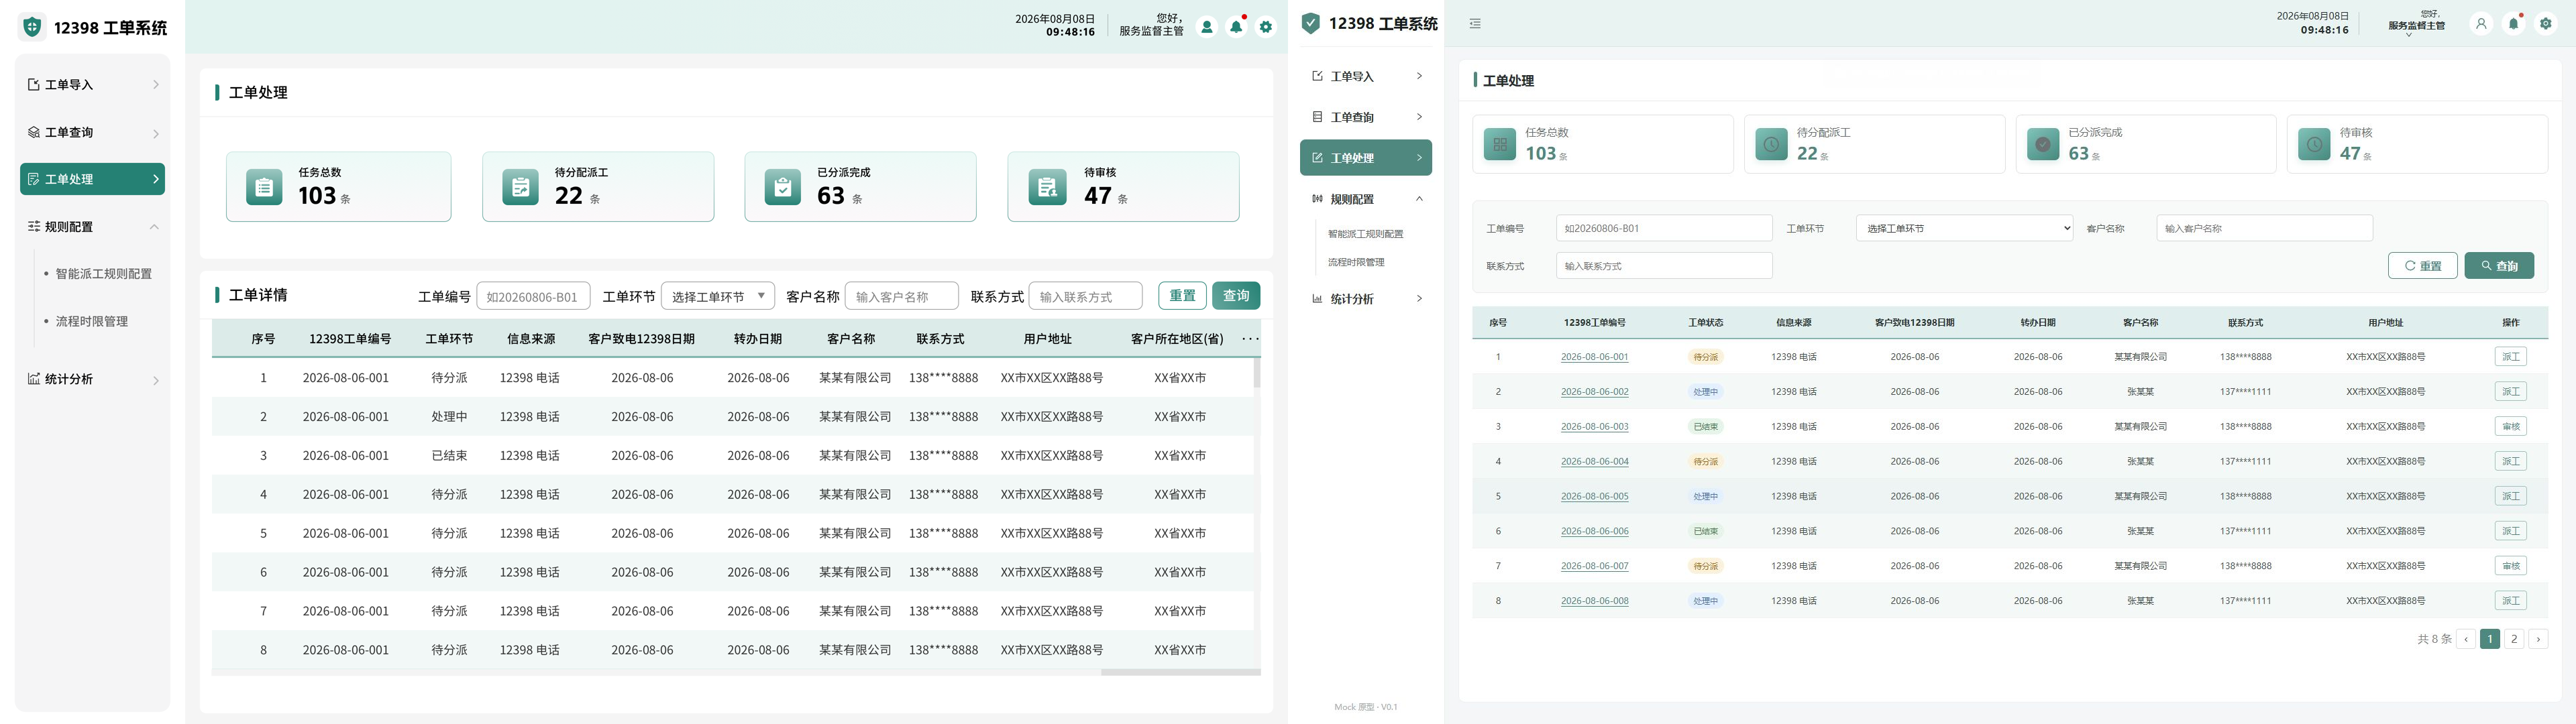This screenshot has height=724, width=2576.
Task: Open the user profile icon in right view
Action: 2481,24
